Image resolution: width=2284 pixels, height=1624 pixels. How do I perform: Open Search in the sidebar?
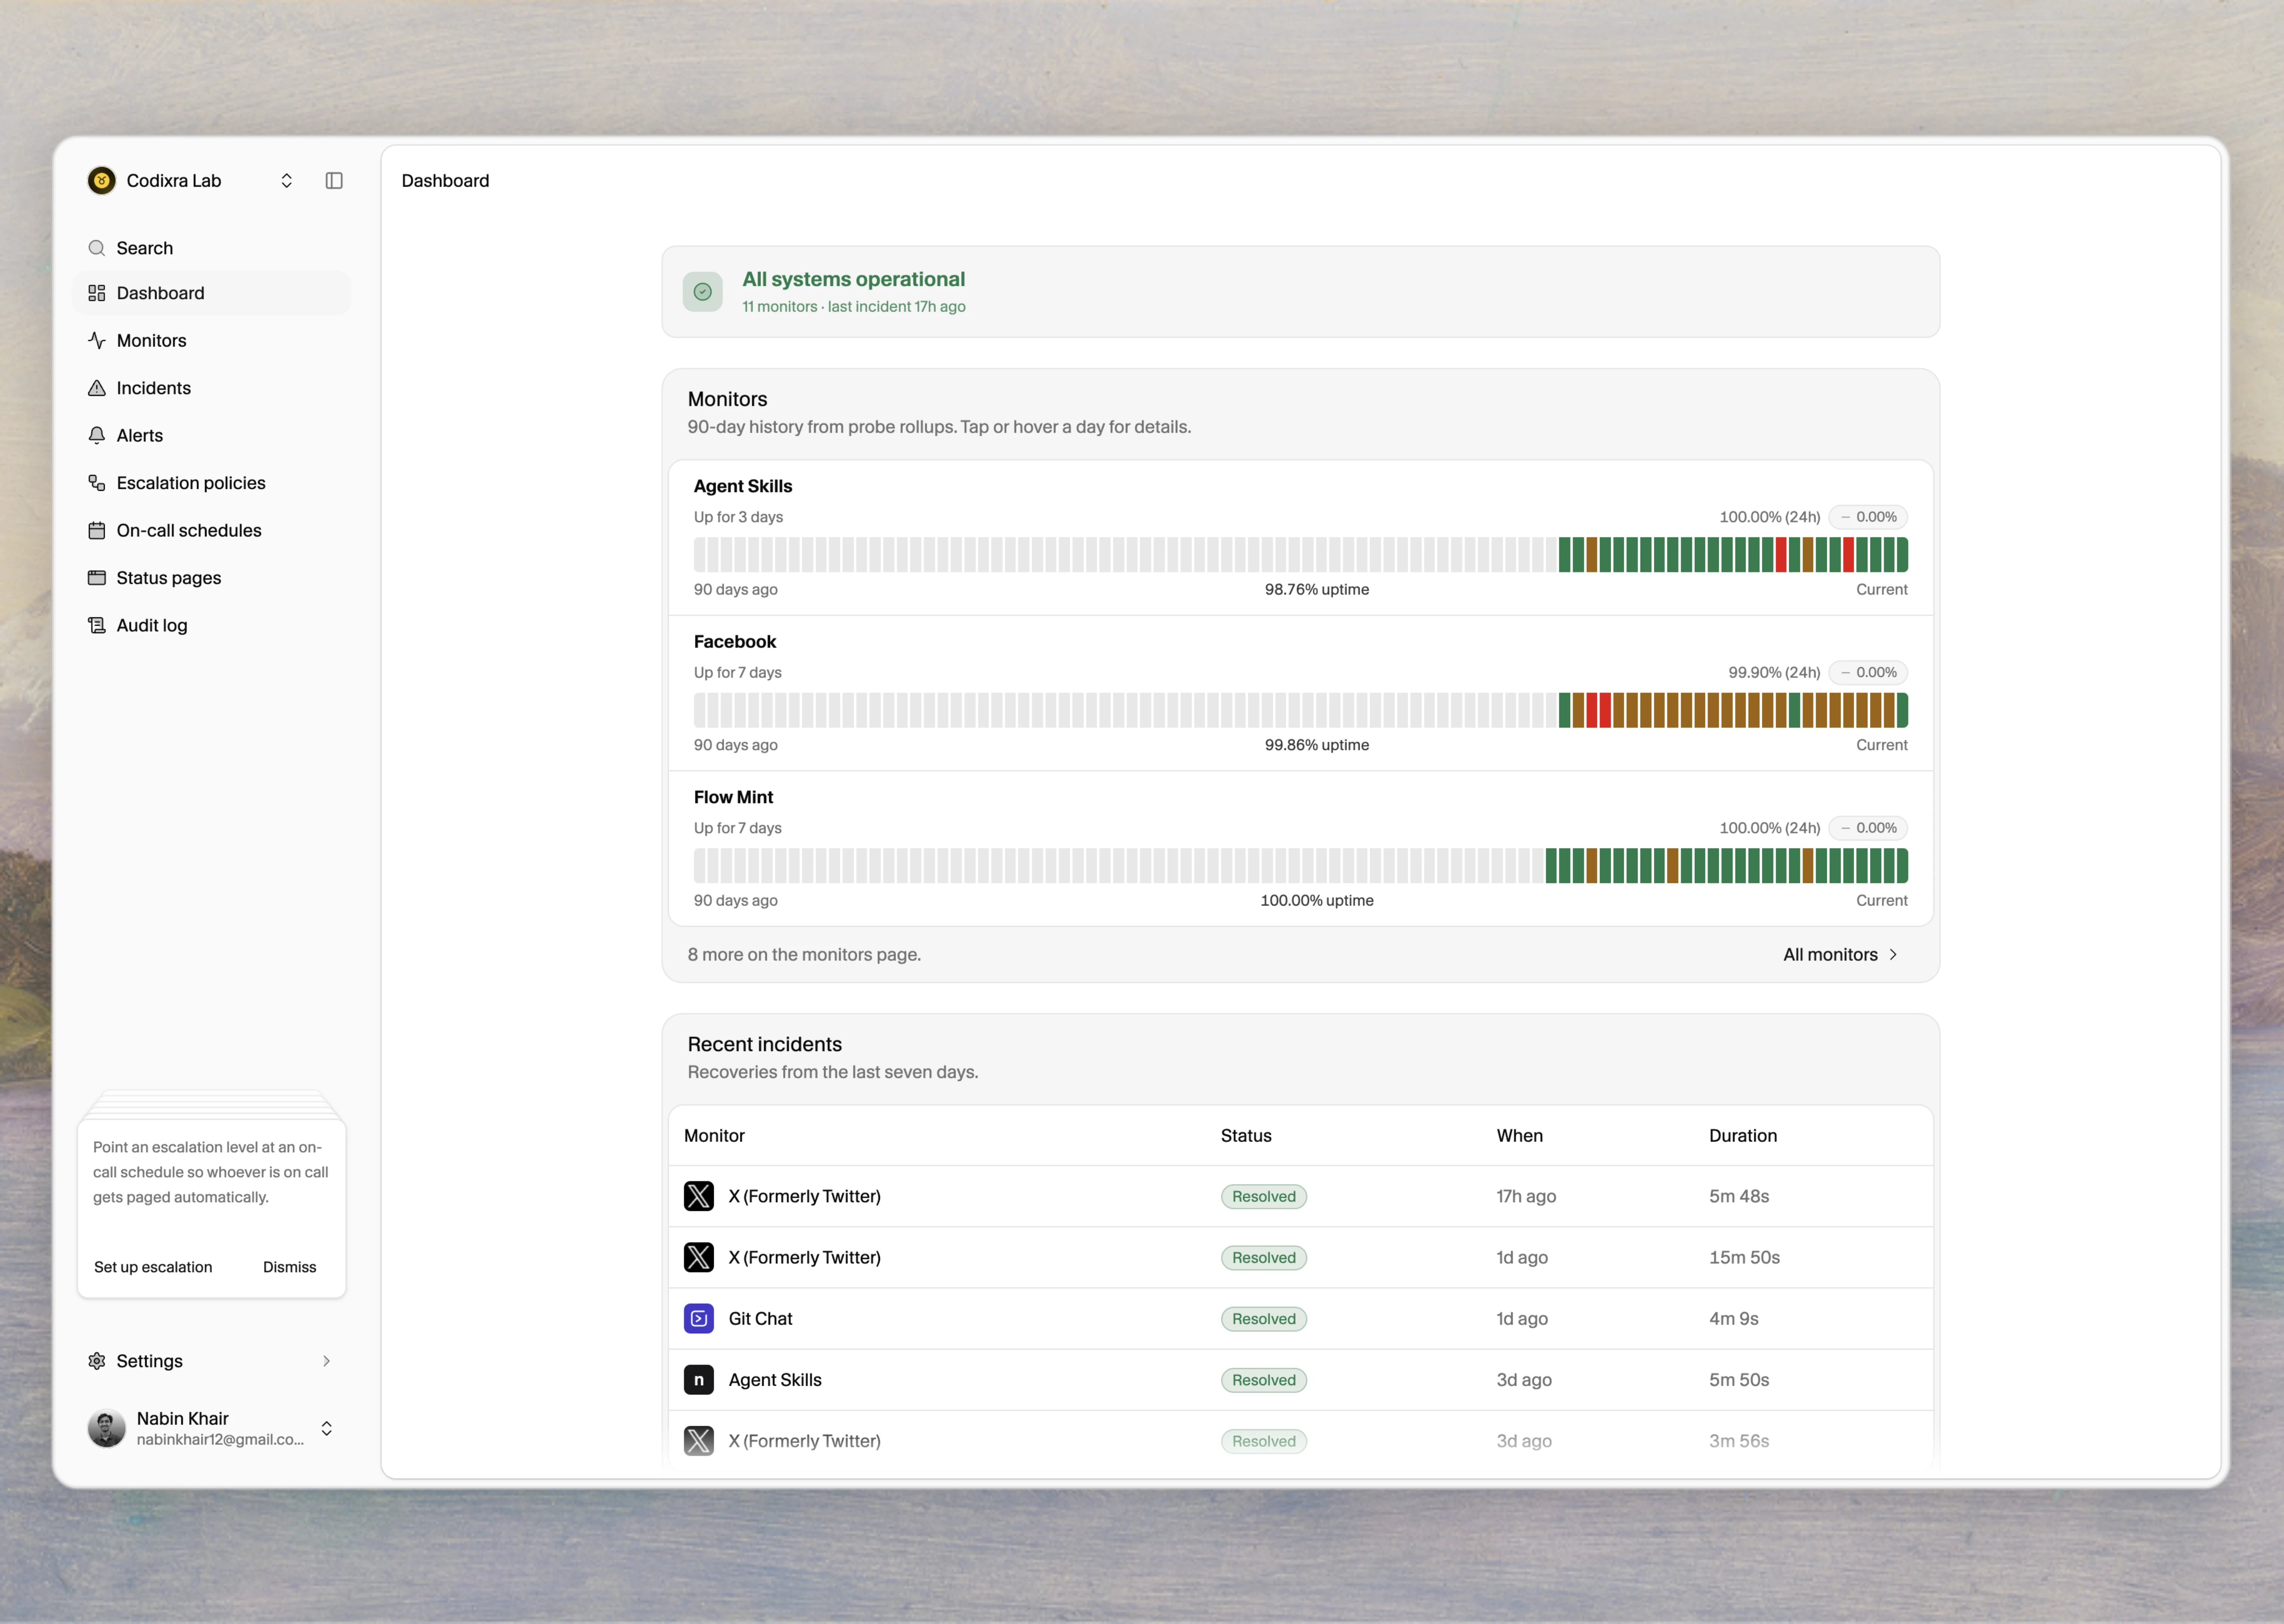click(212, 248)
